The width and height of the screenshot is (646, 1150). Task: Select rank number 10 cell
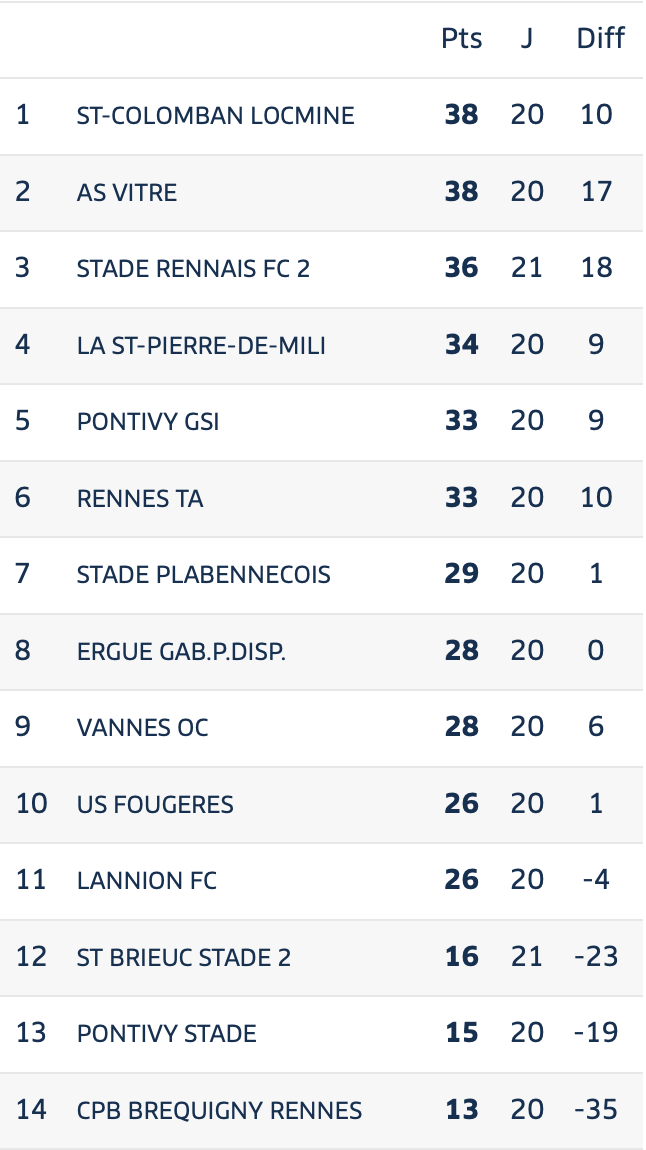pos(32,805)
